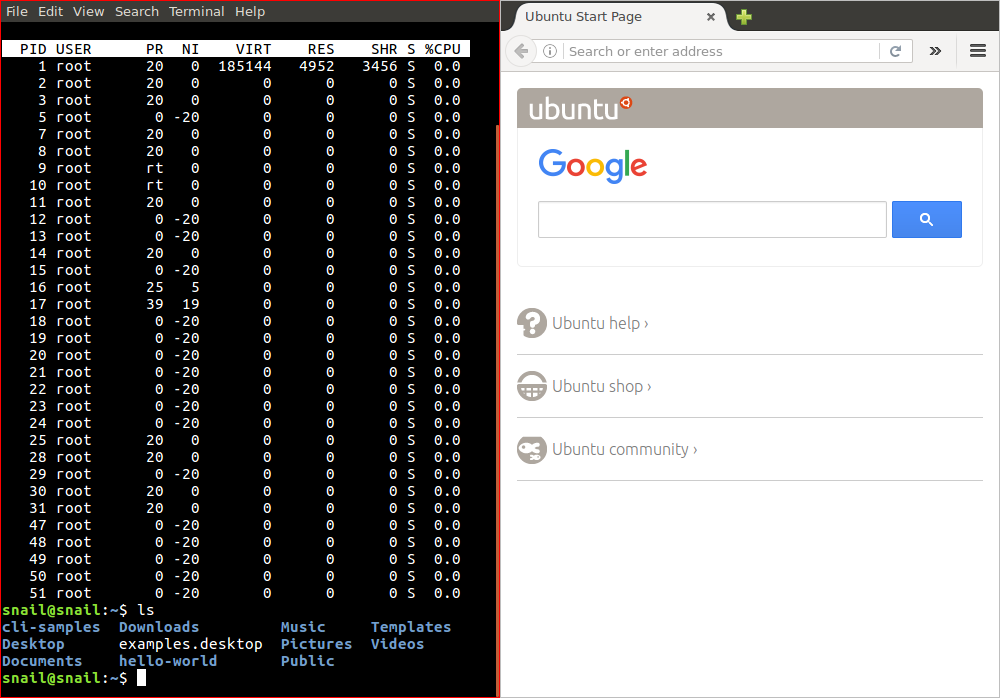Screen dimensions: 1000x698
Task: Open the Search menu in the terminal
Action: tap(137, 11)
